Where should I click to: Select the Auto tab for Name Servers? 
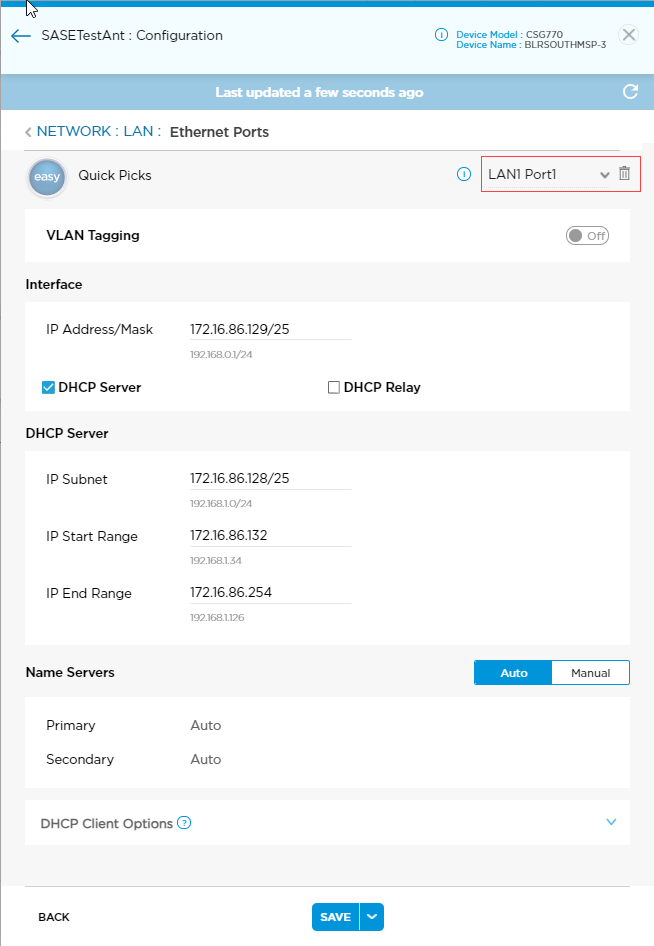tap(513, 672)
